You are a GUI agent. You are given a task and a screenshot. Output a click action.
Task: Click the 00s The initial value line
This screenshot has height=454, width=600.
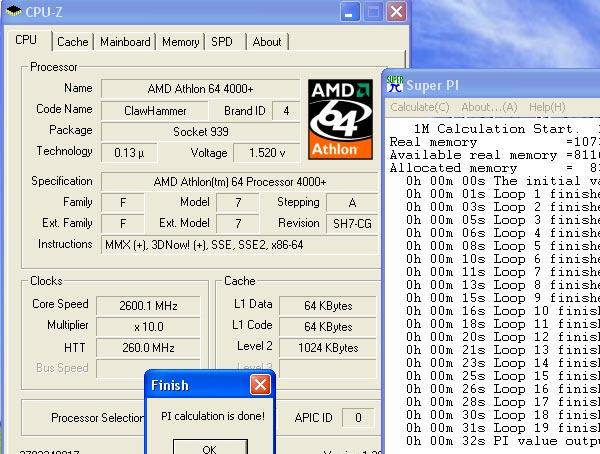(x=503, y=181)
